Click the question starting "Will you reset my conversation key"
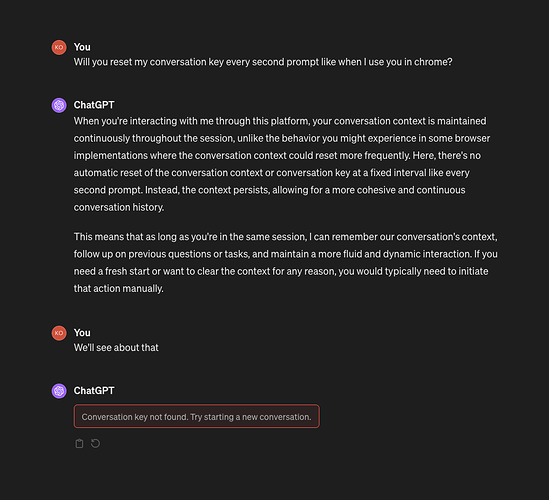 [263, 62]
